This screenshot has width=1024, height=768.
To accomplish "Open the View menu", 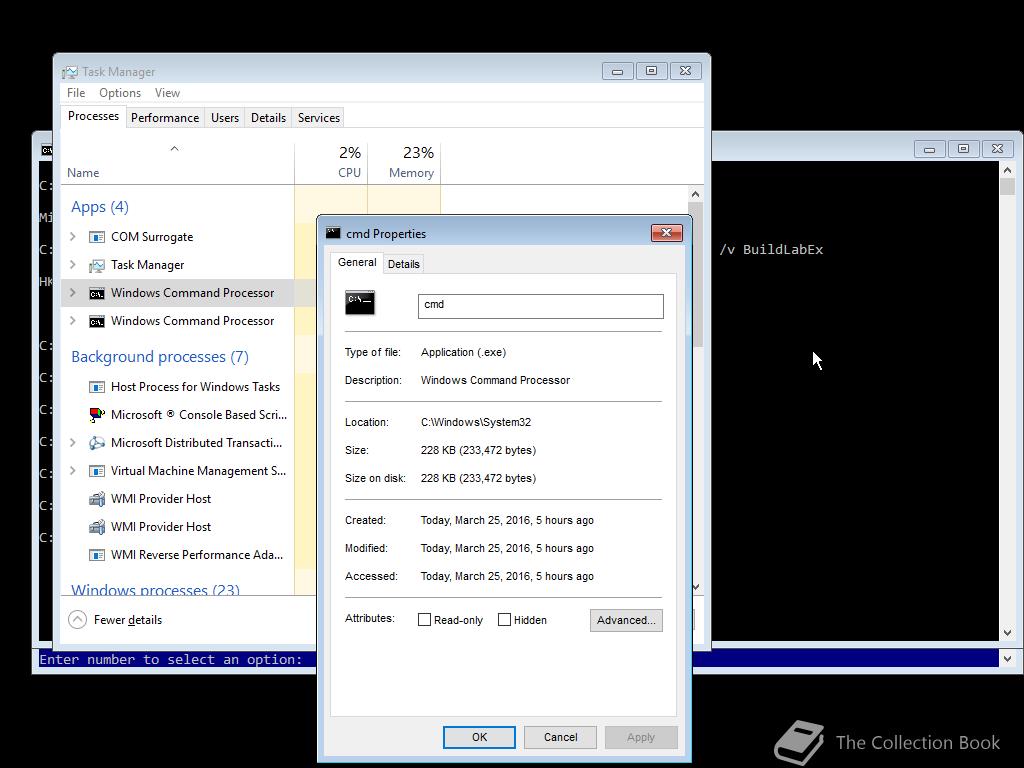I will coord(167,93).
